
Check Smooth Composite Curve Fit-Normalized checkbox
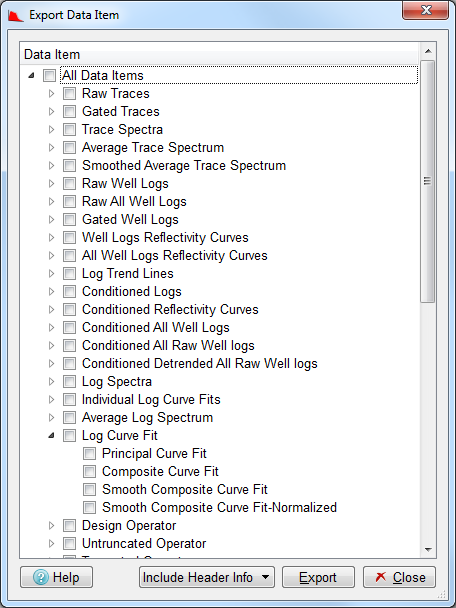(90, 507)
